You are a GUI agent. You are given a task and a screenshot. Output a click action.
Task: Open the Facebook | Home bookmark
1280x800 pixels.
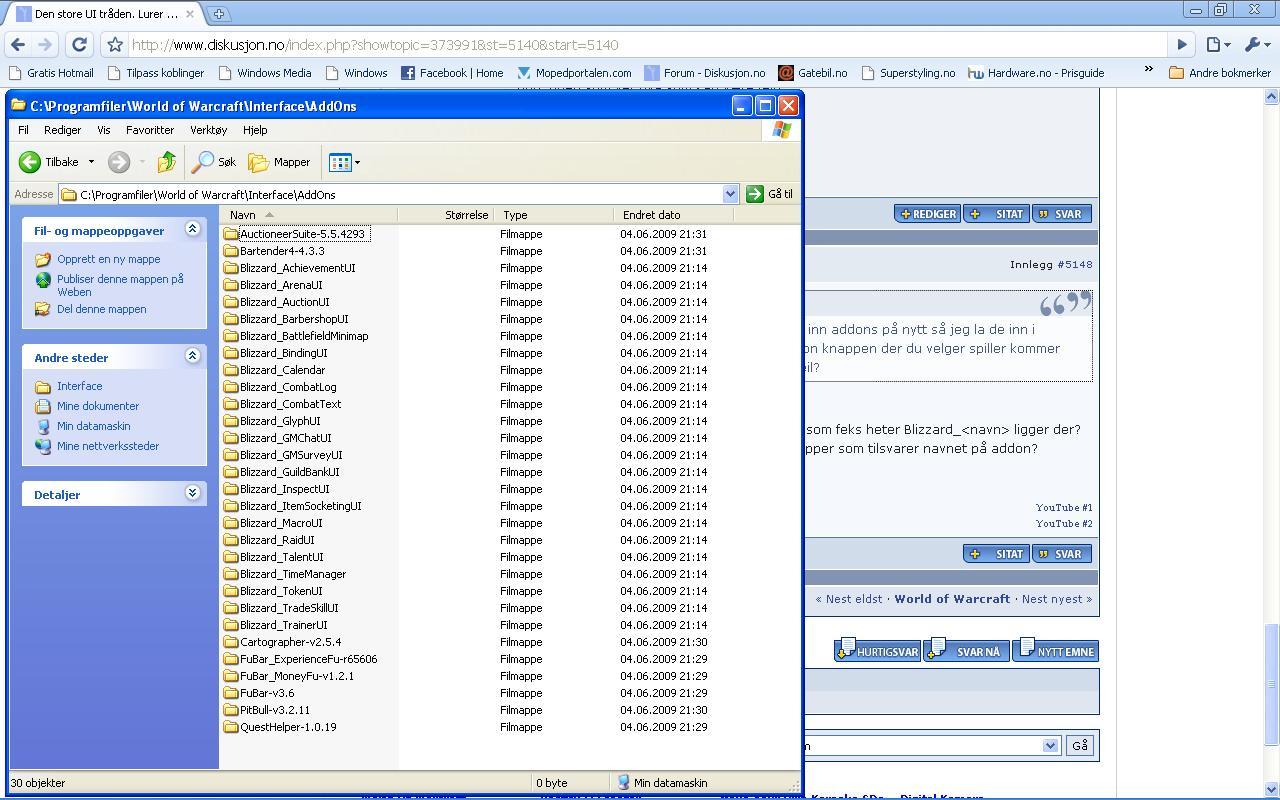[x=452, y=73]
